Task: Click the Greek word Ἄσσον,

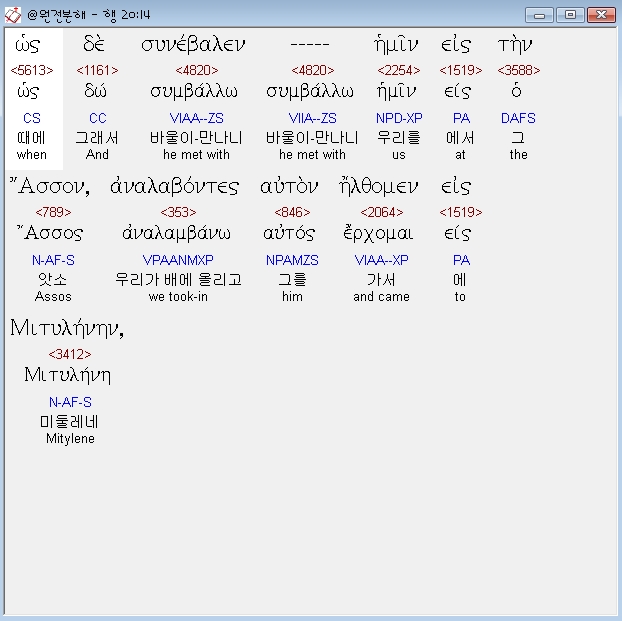Action: click(x=50, y=186)
